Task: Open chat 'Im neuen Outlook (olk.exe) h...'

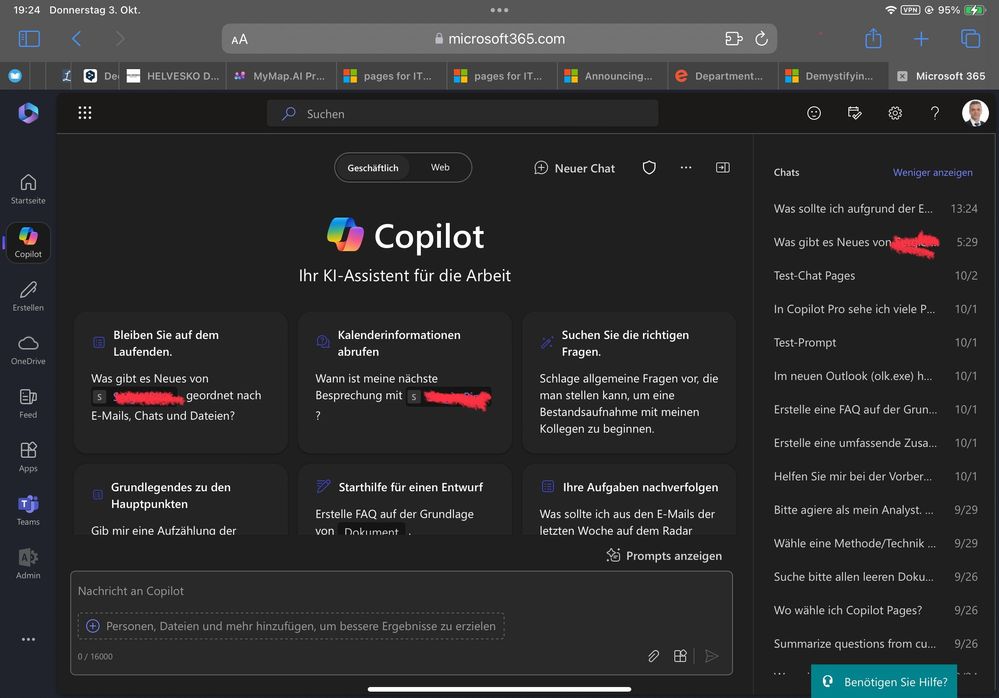Action: click(875, 376)
